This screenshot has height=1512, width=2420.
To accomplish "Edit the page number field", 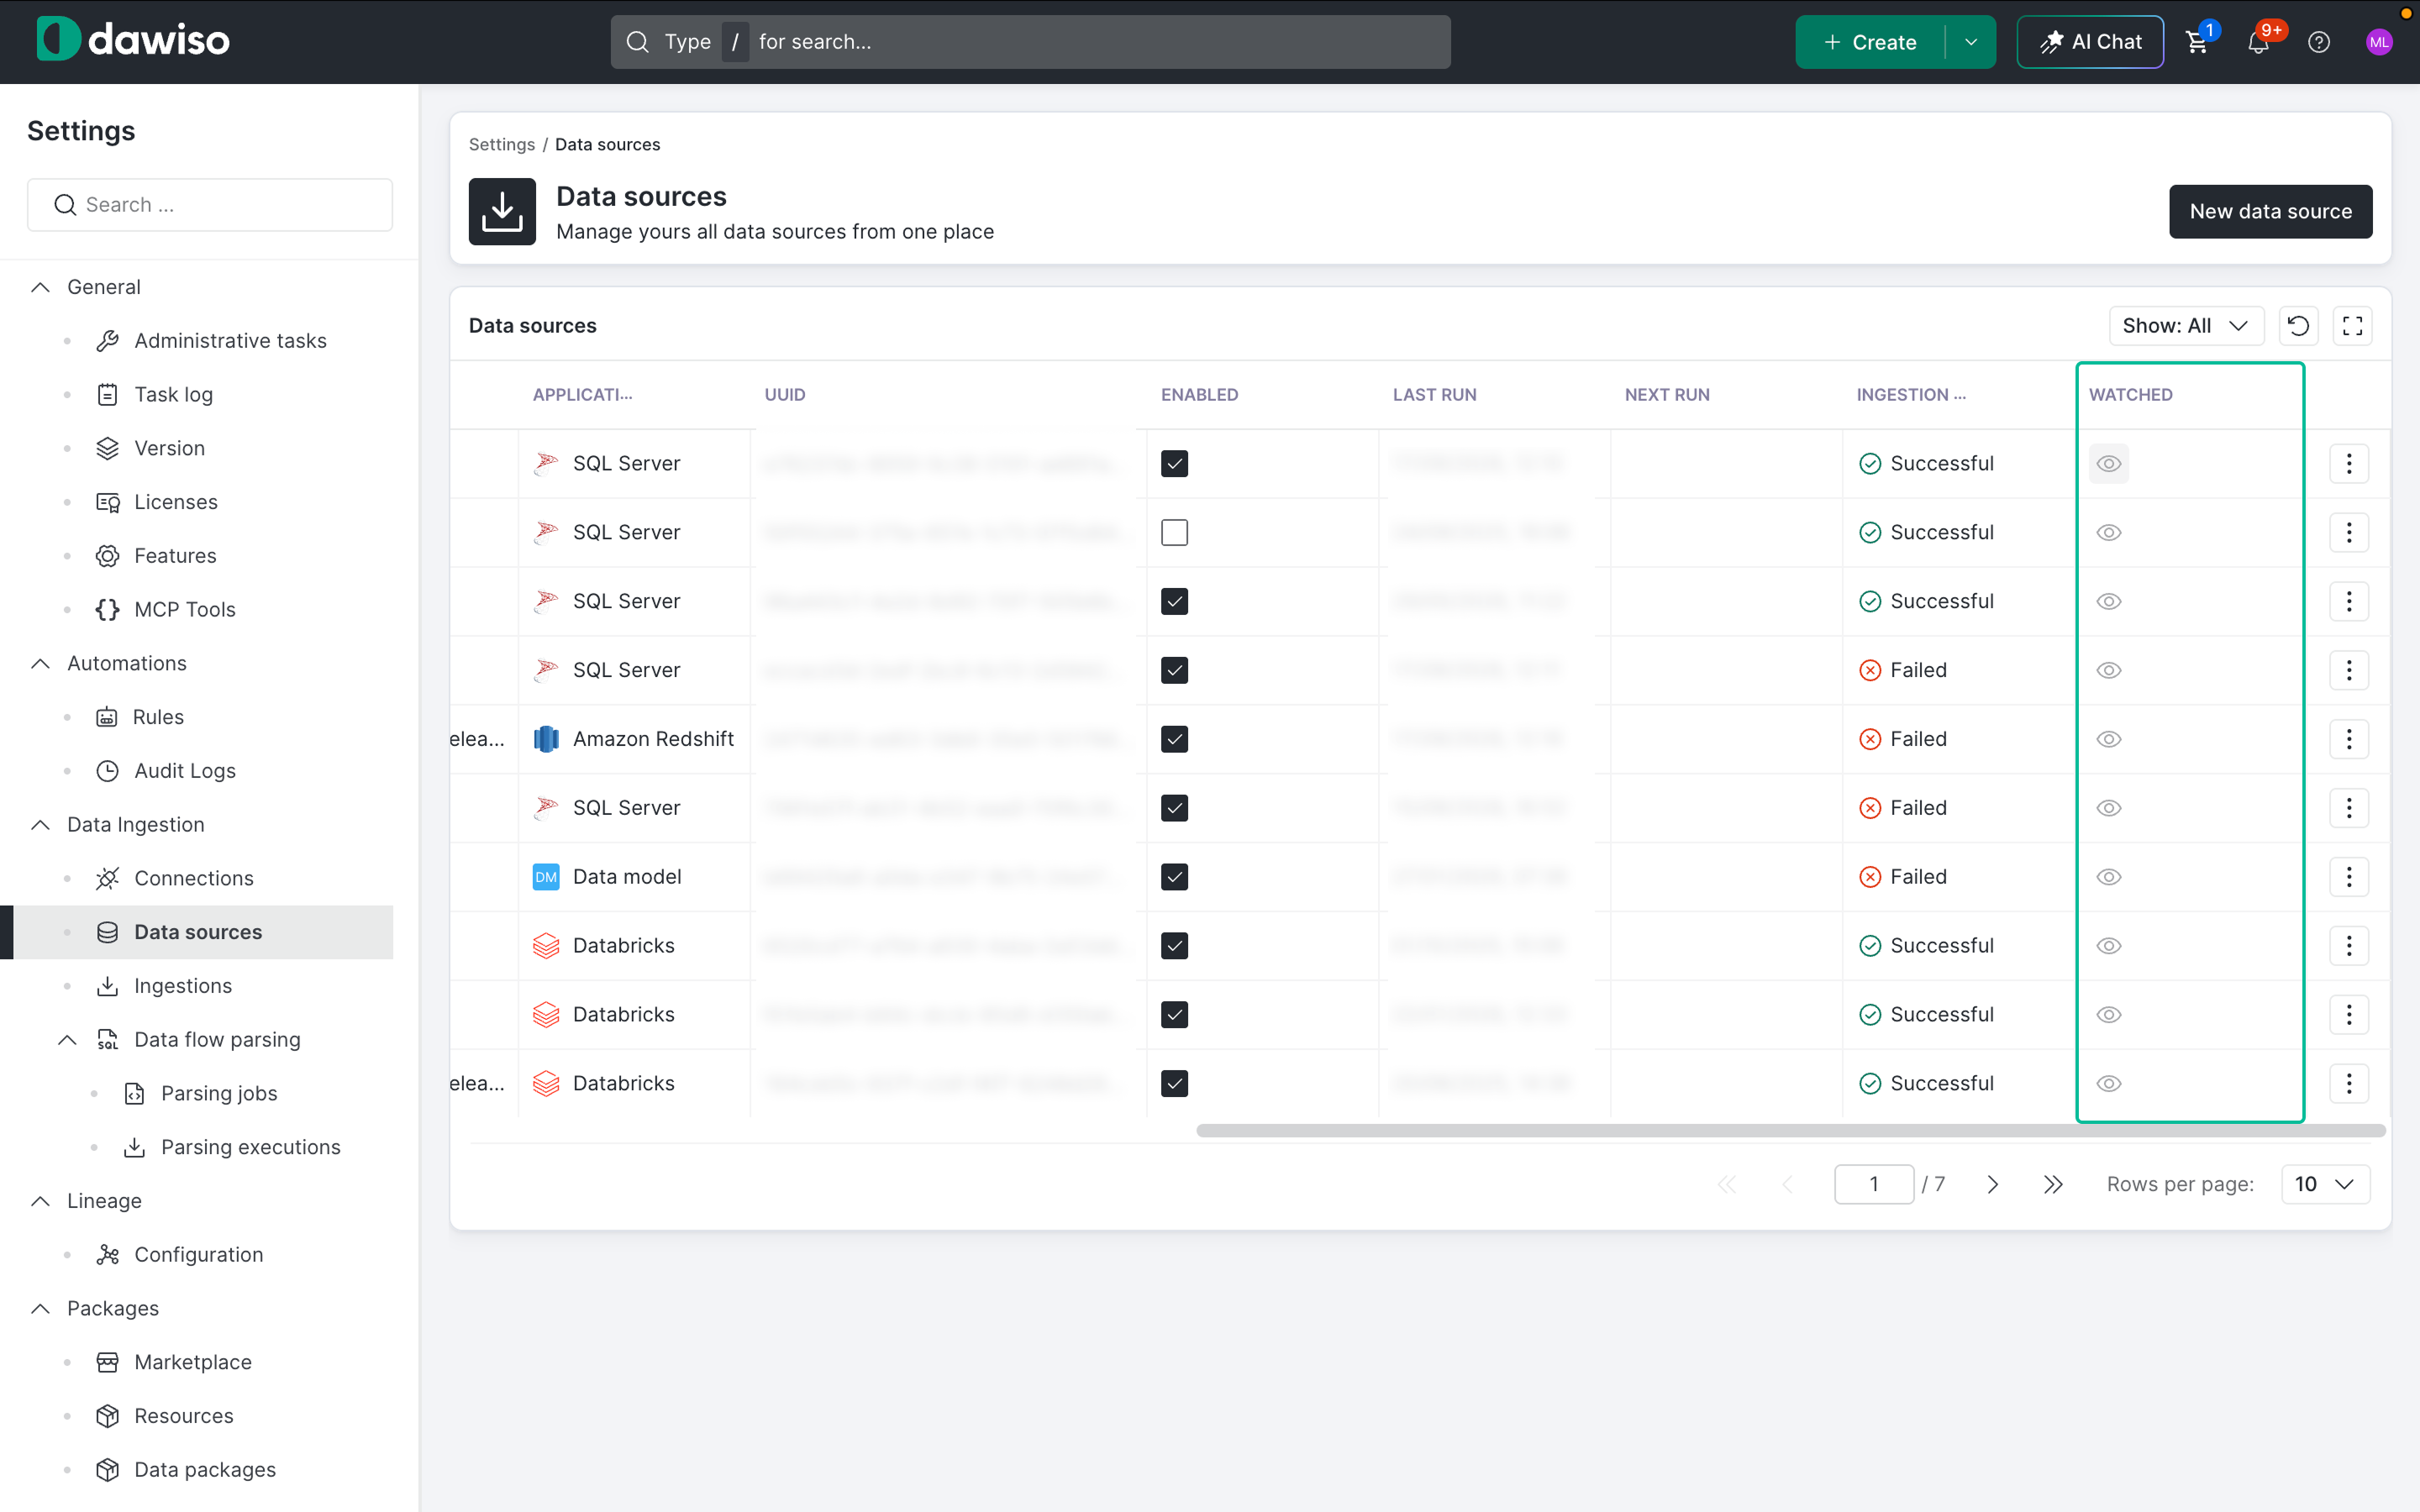I will (1873, 1184).
